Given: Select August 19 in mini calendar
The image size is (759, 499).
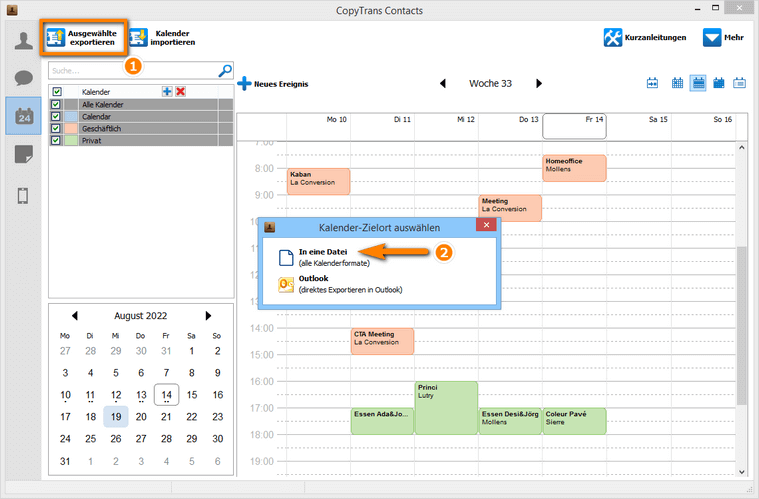Looking at the screenshot, I should click(x=116, y=417).
